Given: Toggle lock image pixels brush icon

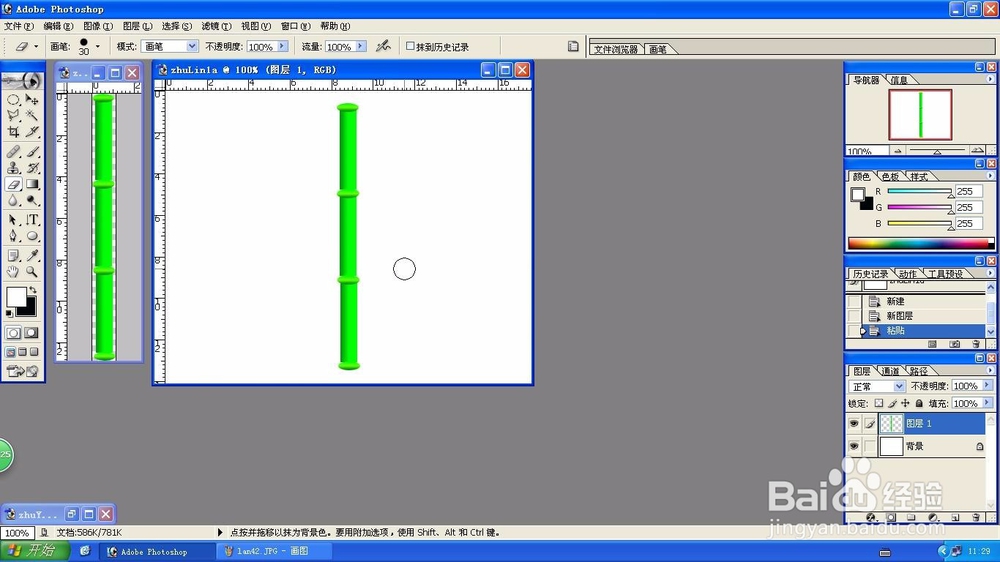Looking at the screenshot, I should [x=892, y=403].
